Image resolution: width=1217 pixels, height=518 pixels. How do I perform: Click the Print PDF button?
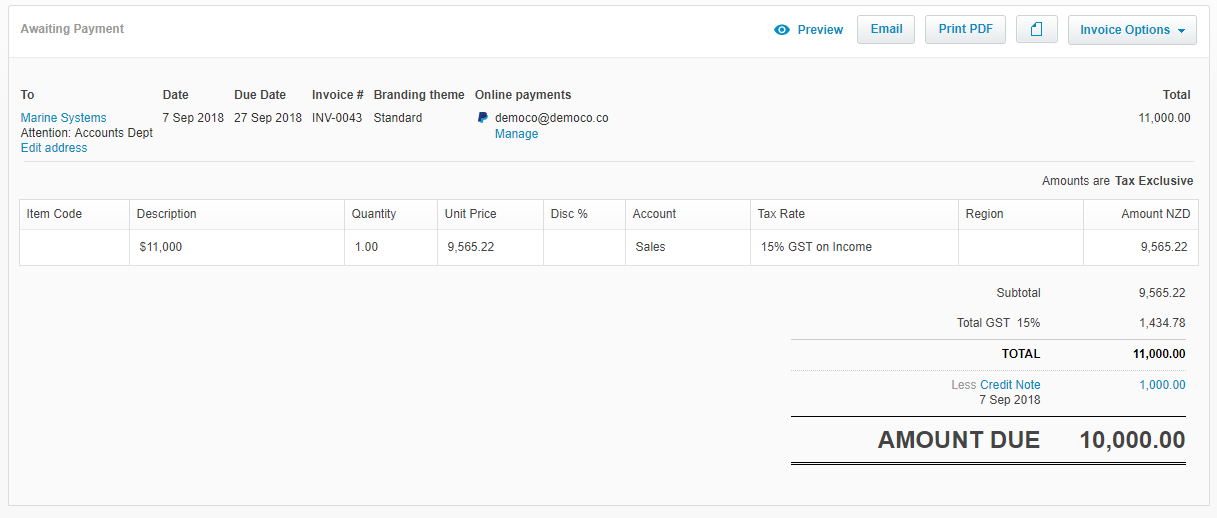[965, 29]
